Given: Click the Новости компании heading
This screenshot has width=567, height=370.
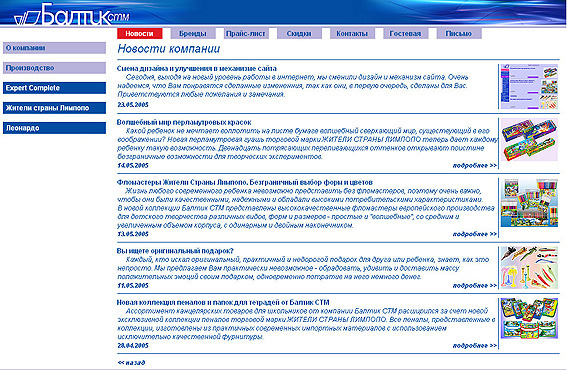Looking at the screenshot, I should pos(169,49).
